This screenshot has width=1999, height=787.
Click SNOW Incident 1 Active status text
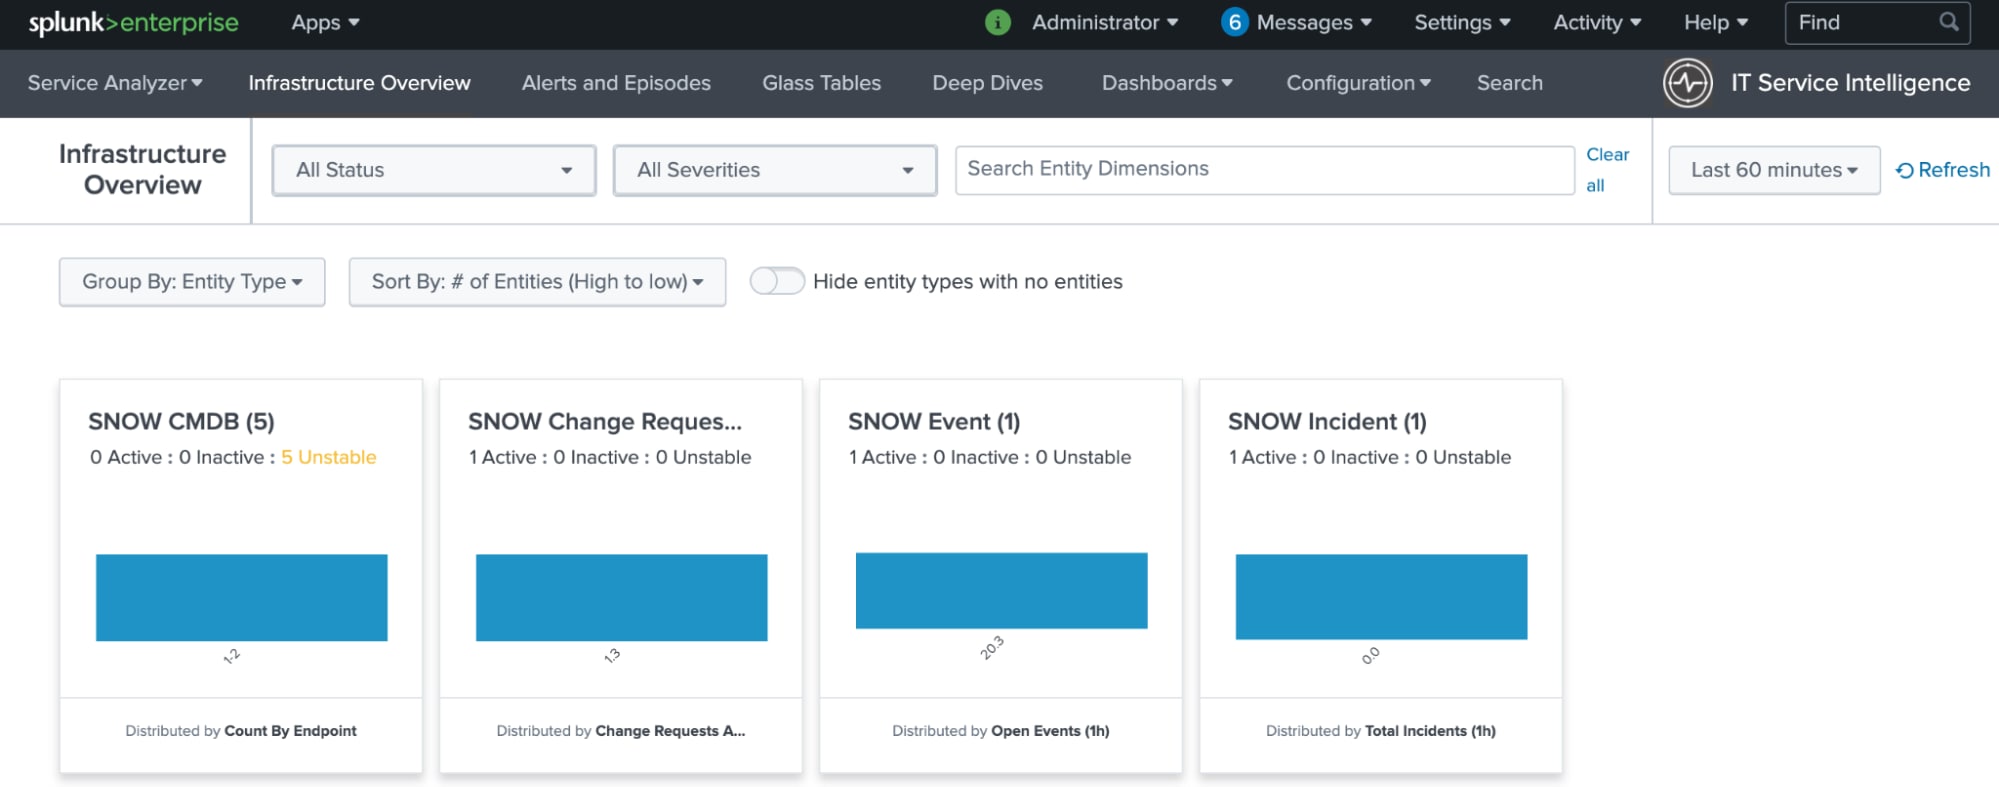(x=1263, y=457)
